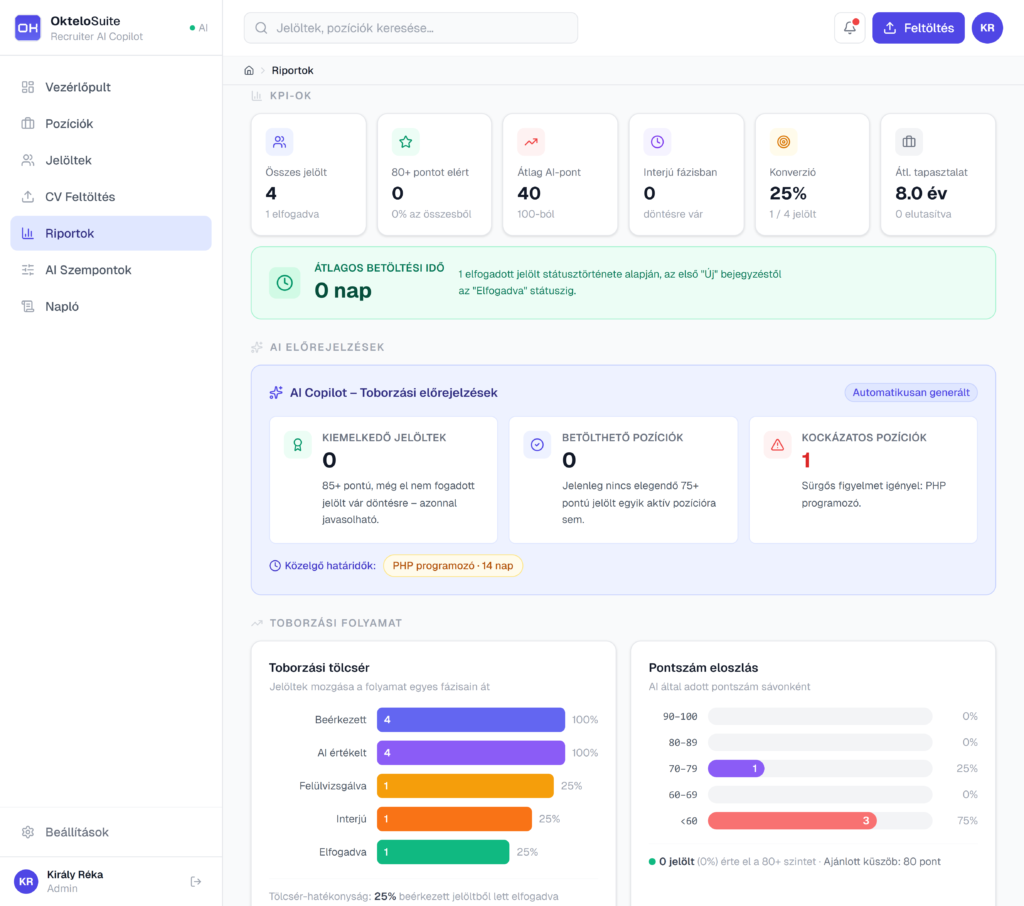
Task: Click the PHP programozó · 14 nap badge
Action: [452, 566]
